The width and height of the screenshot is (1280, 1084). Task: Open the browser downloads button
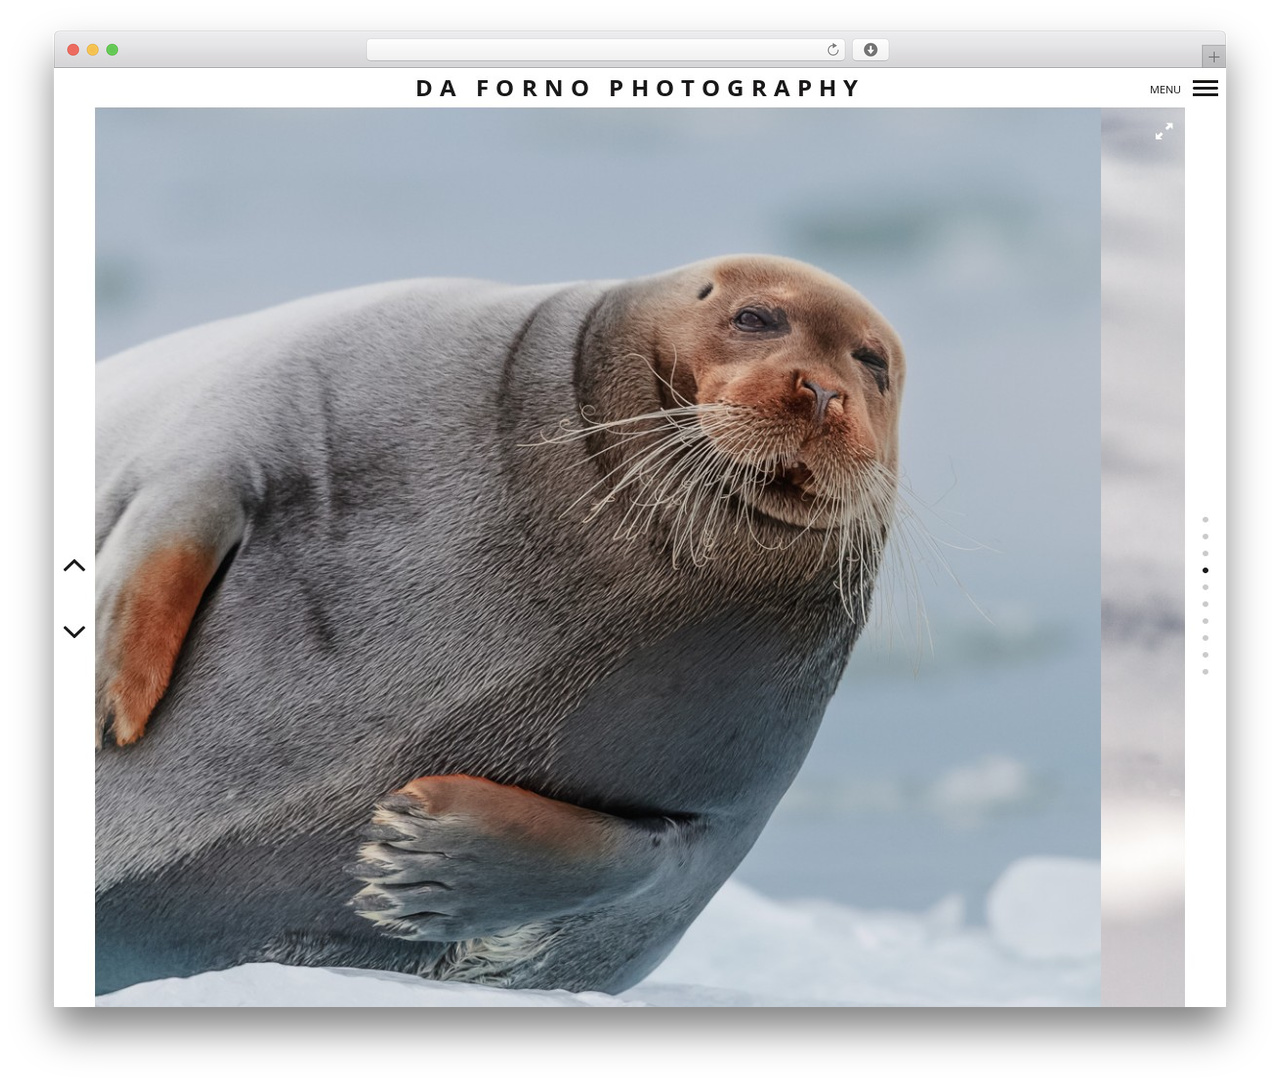point(870,50)
